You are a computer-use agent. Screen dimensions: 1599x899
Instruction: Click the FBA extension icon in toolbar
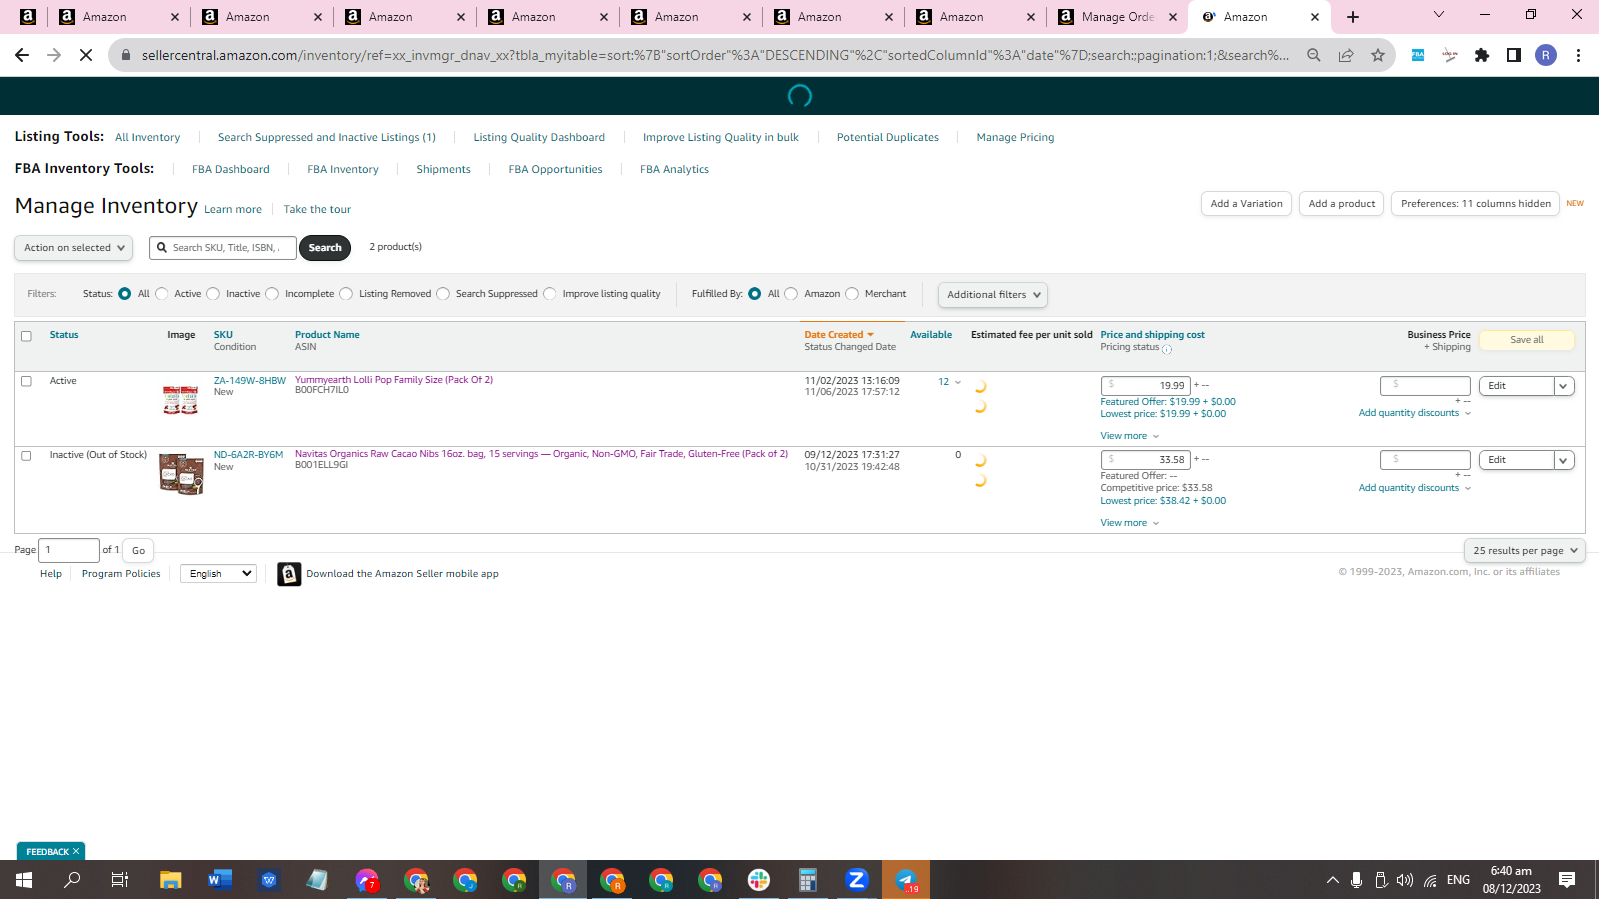click(x=1418, y=55)
